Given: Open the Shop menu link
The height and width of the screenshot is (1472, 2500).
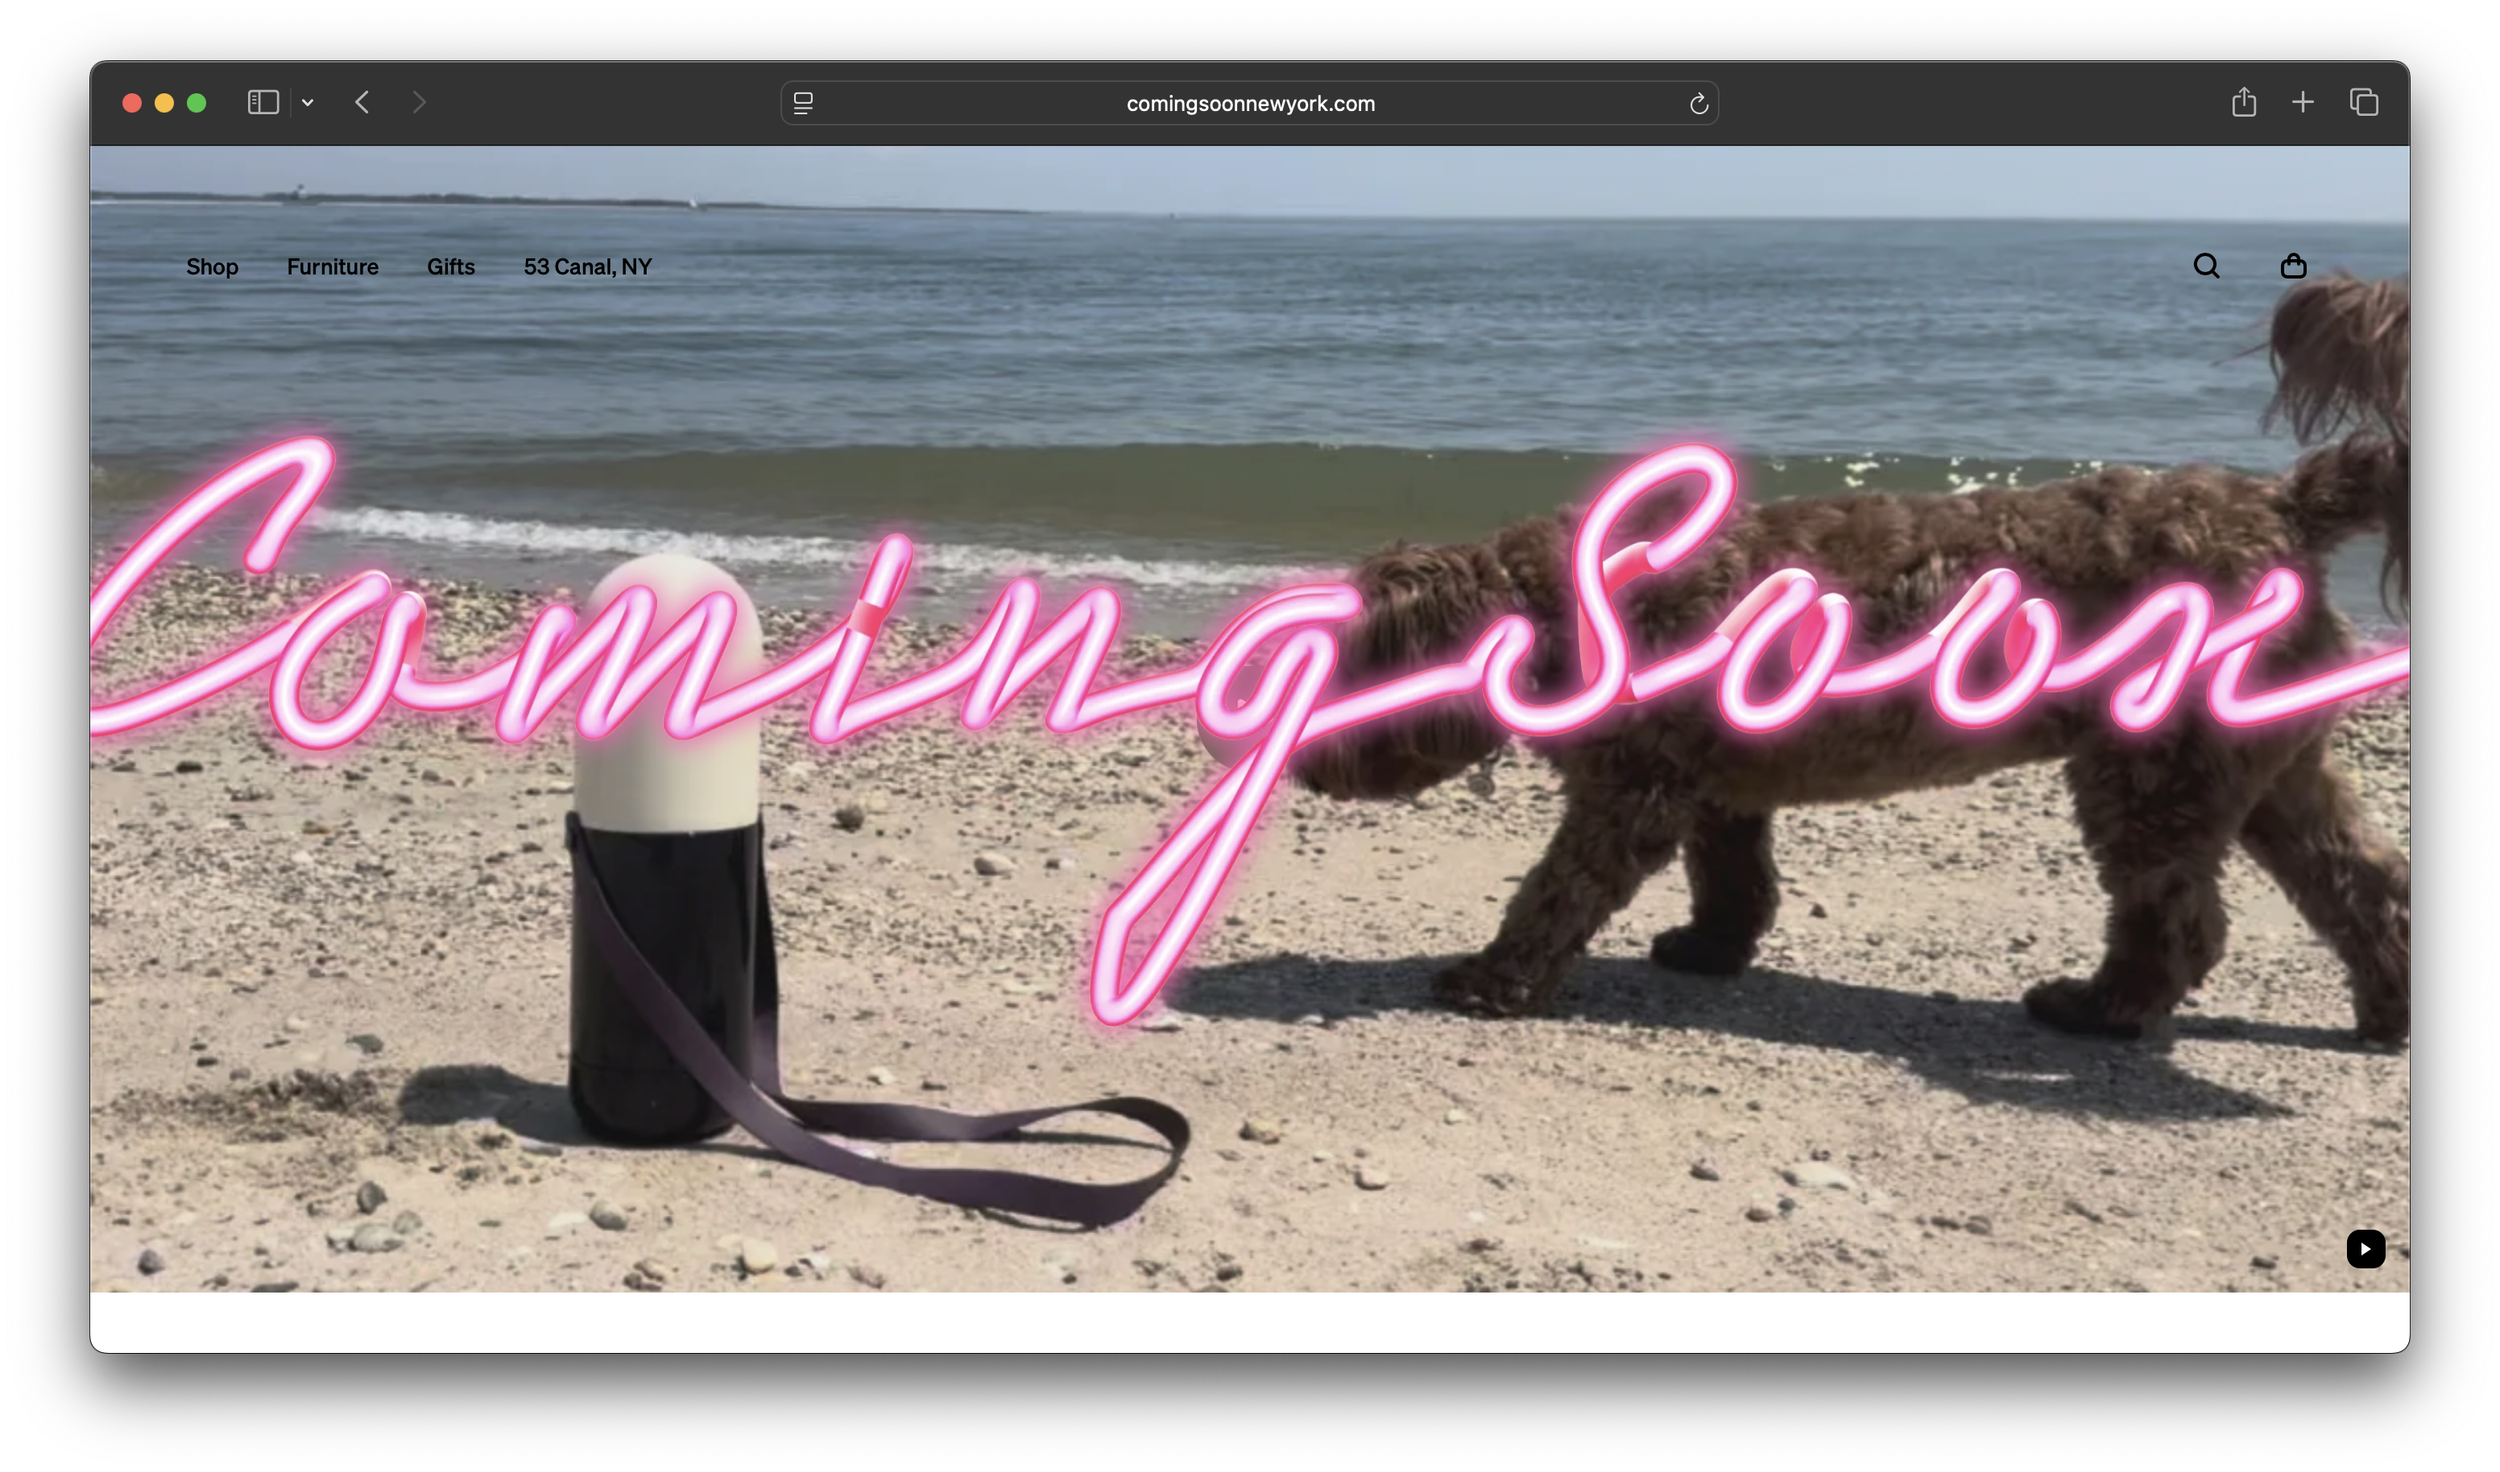Looking at the screenshot, I should point(212,267).
